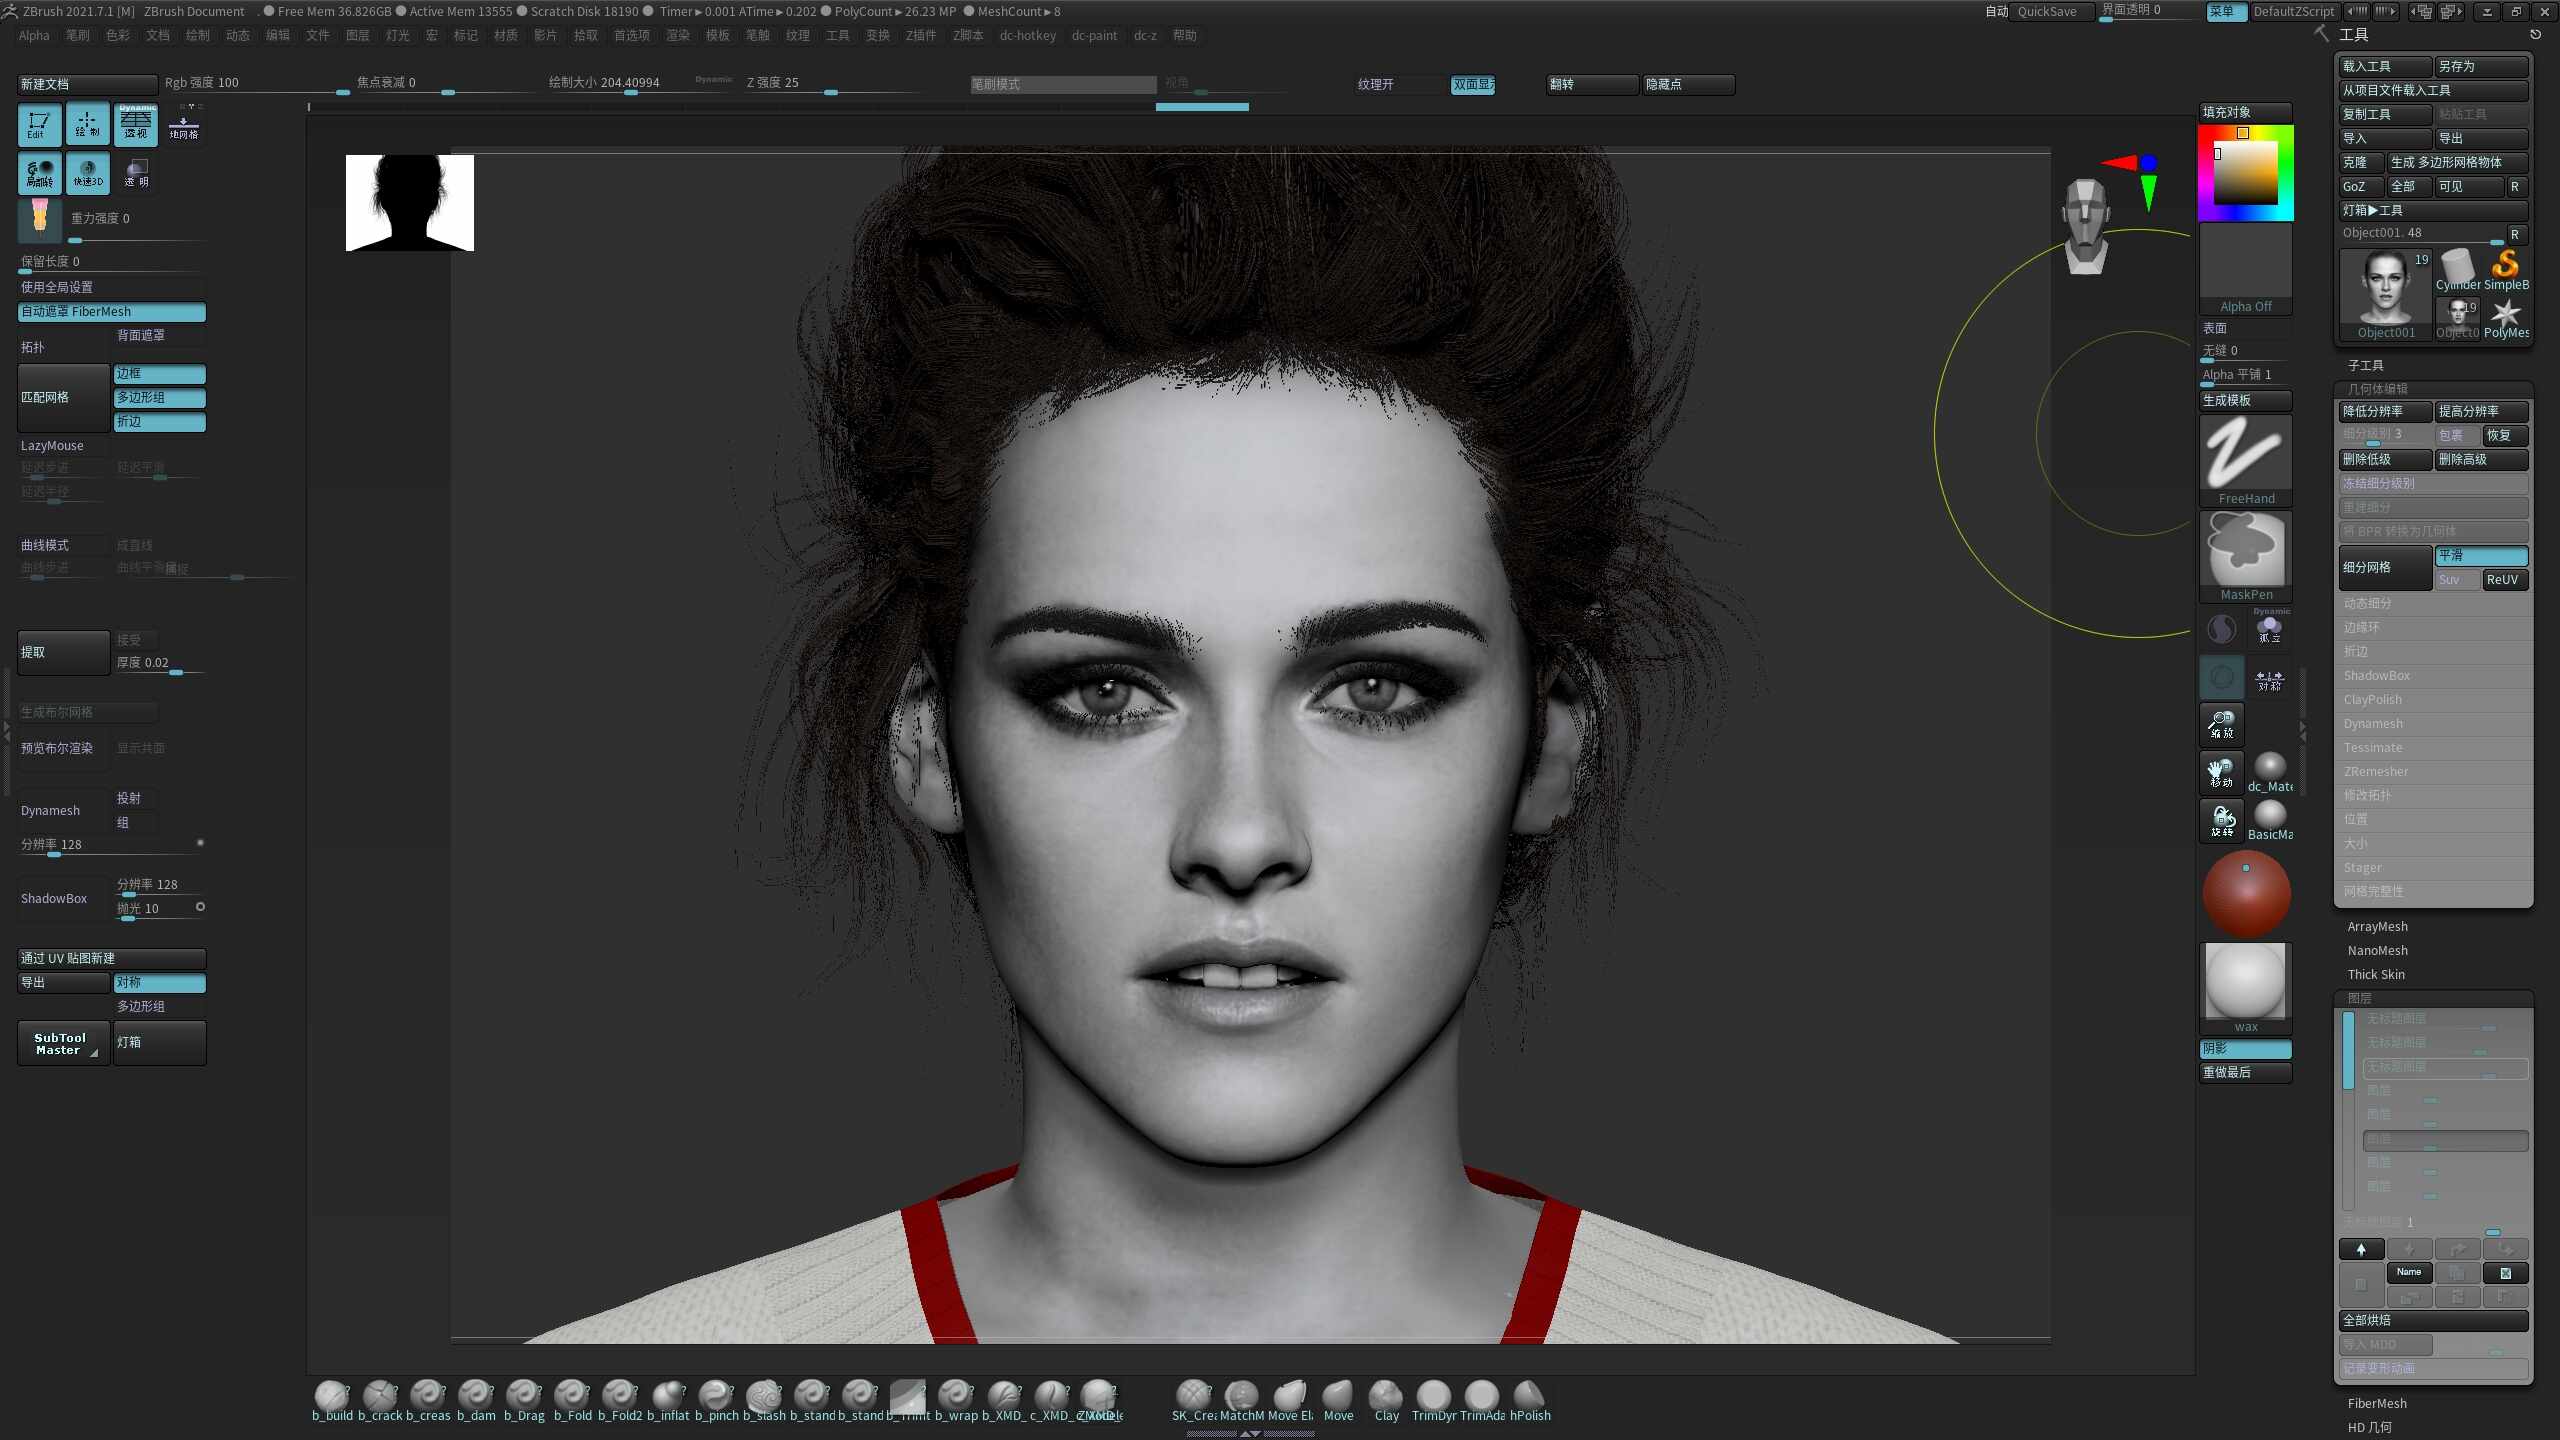Click the 孤立 solo mode icon
2560x1440 pixels.
2270,628
